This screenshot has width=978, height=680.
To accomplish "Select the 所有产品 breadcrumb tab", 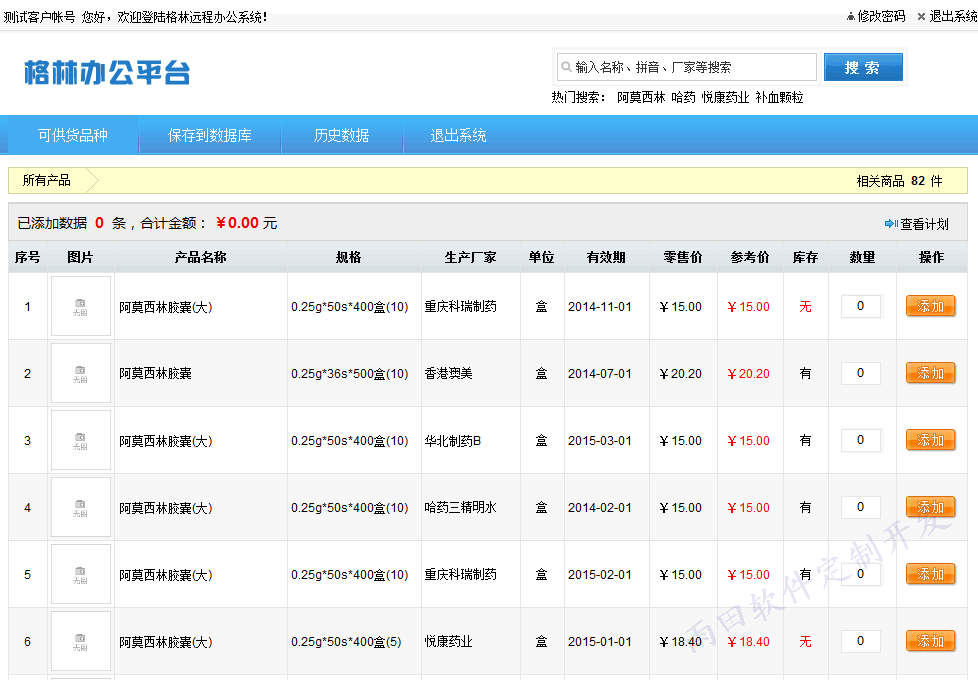I will (47, 180).
